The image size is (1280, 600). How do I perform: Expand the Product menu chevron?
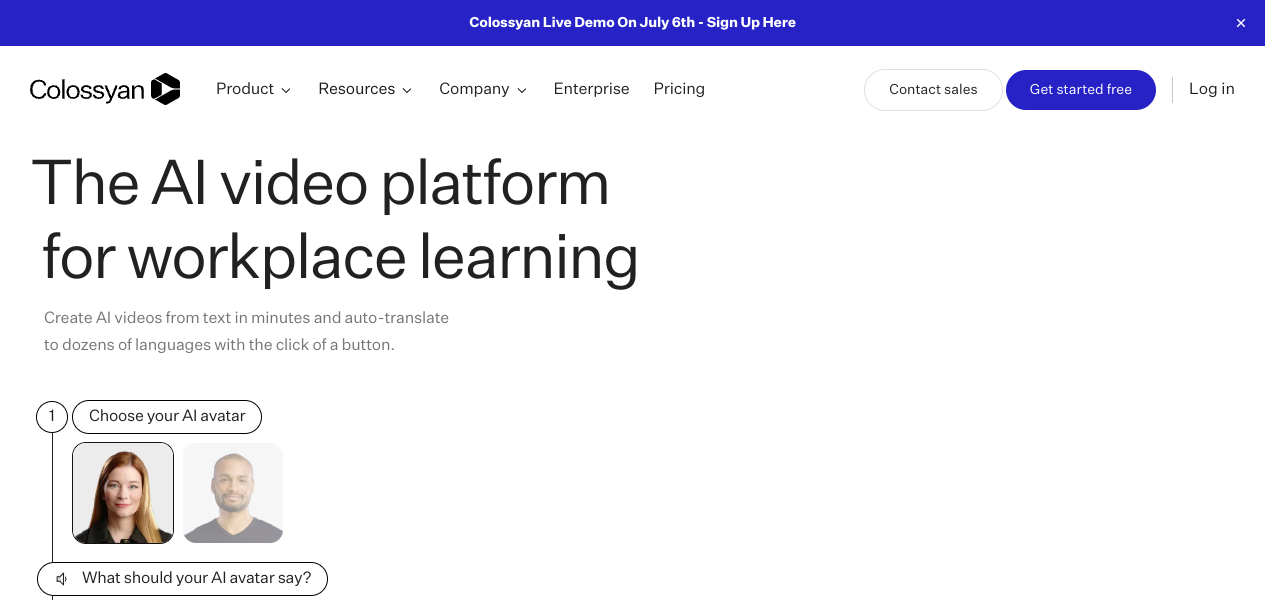click(286, 90)
